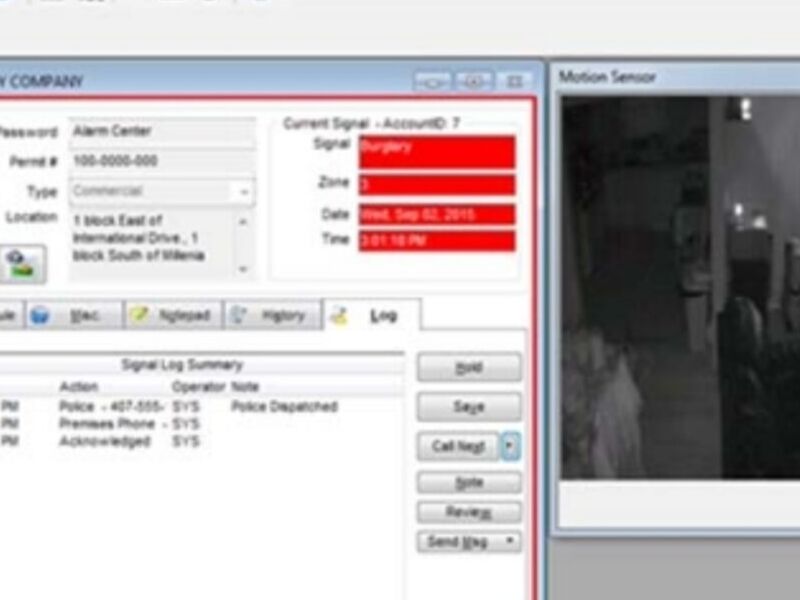This screenshot has width=800, height=600.
Task: Open the Call Next dropdown arrow
Action: coord(511,446)
